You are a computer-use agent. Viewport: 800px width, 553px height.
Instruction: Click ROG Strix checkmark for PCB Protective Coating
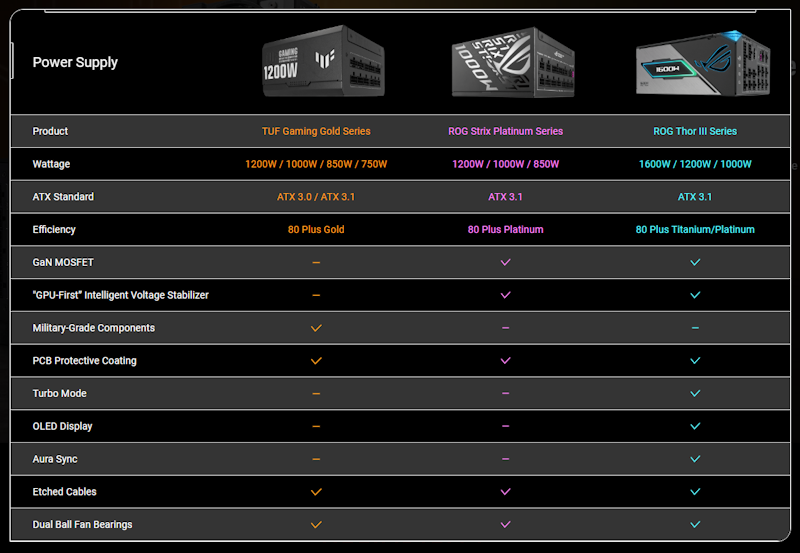(505, 360)
